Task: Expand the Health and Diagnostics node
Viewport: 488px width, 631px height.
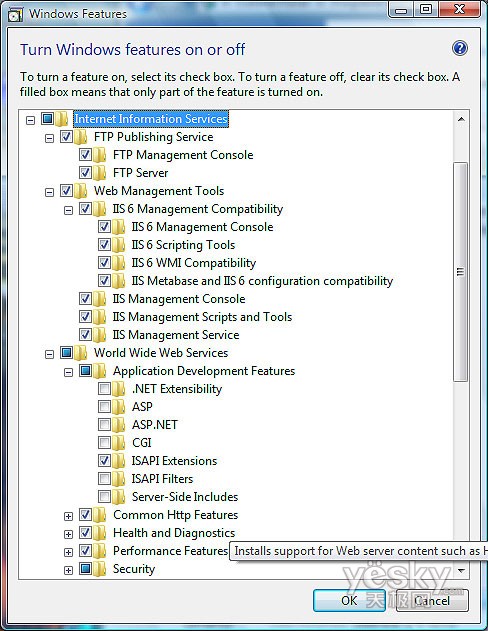Action: [x=68, y=534]
